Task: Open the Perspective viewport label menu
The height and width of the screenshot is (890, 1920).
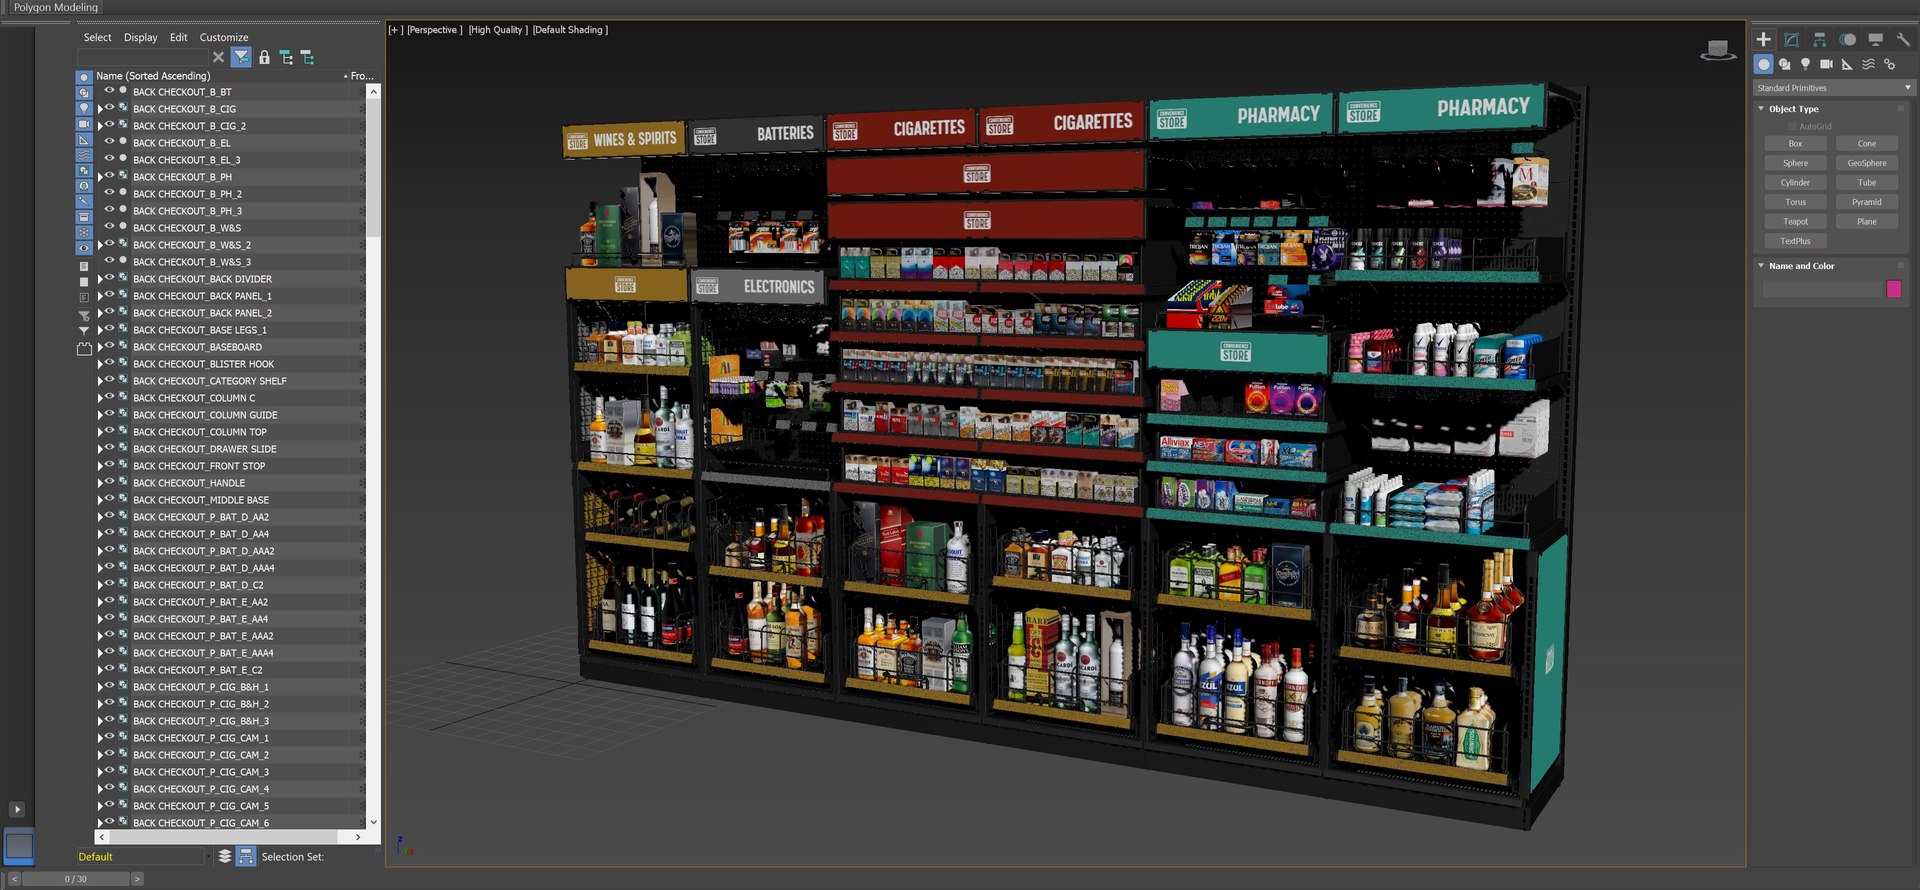Action: [435, 30]
